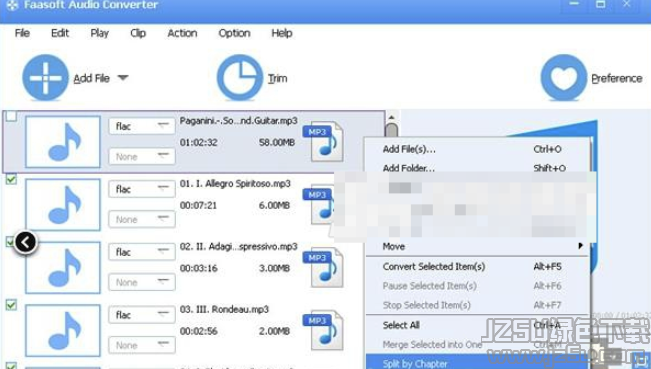Click the file size 58.00MB
Image resolution: width=651 pixels, height=369 pixels.
(277, 142)
